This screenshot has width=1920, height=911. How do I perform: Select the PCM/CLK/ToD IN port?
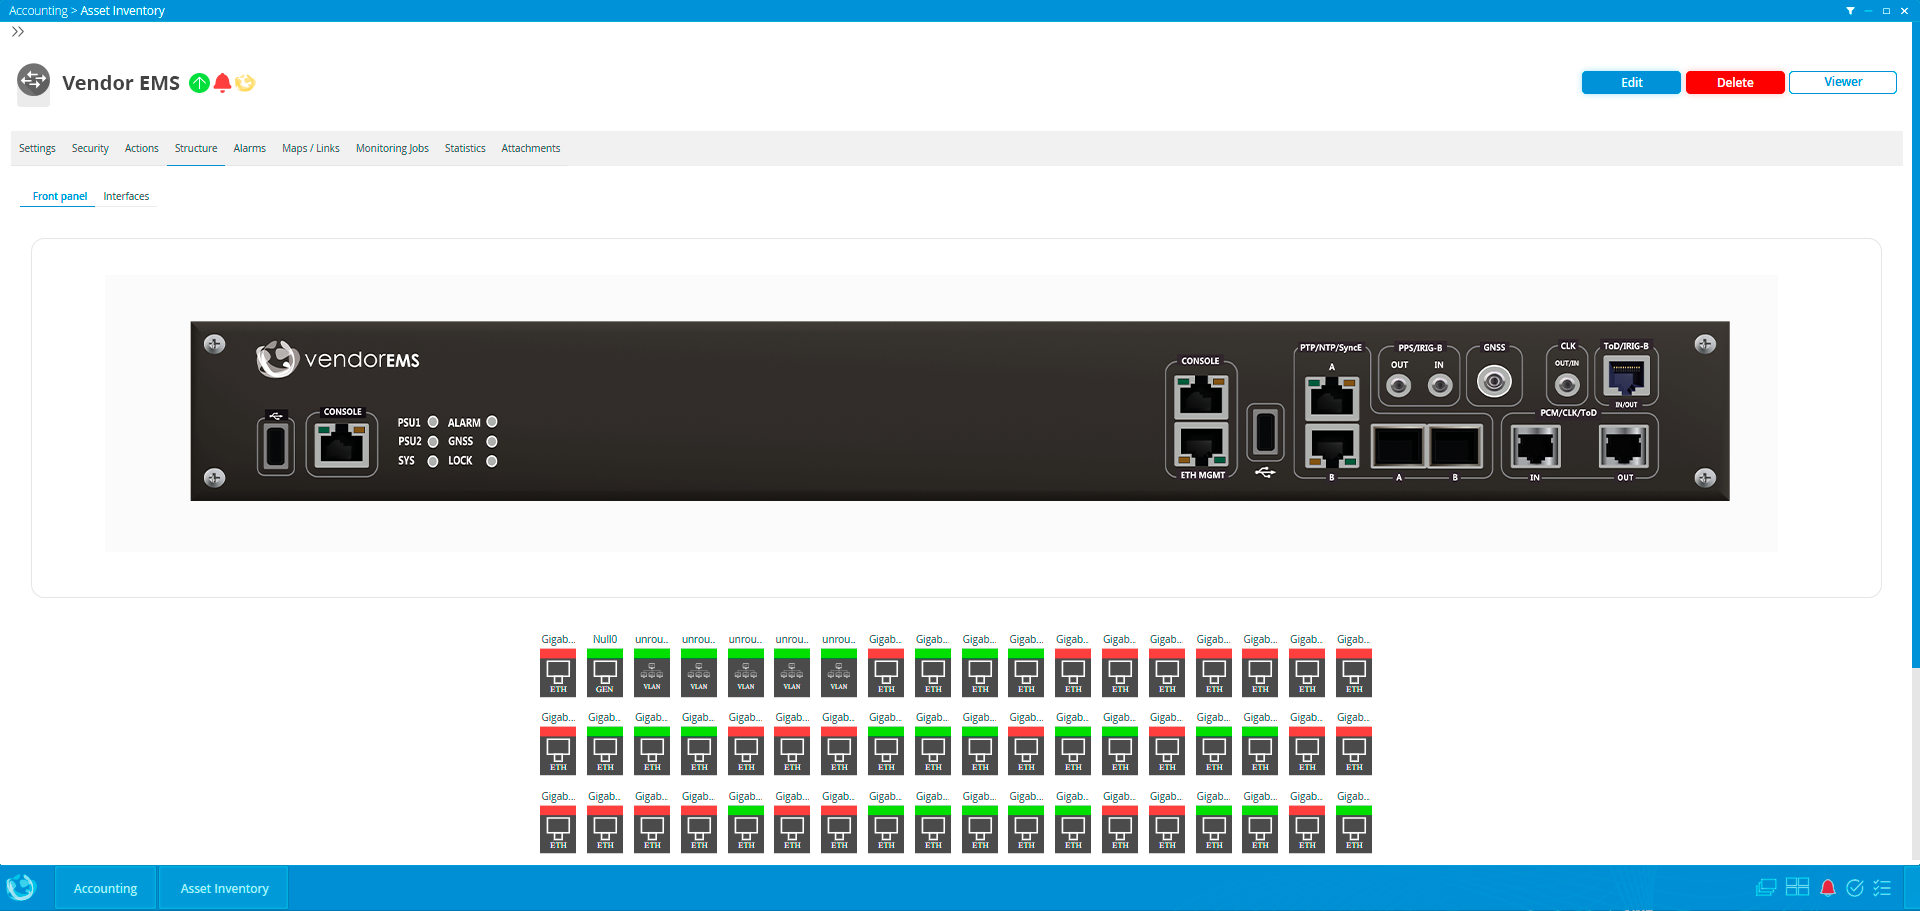(1535, 446)
